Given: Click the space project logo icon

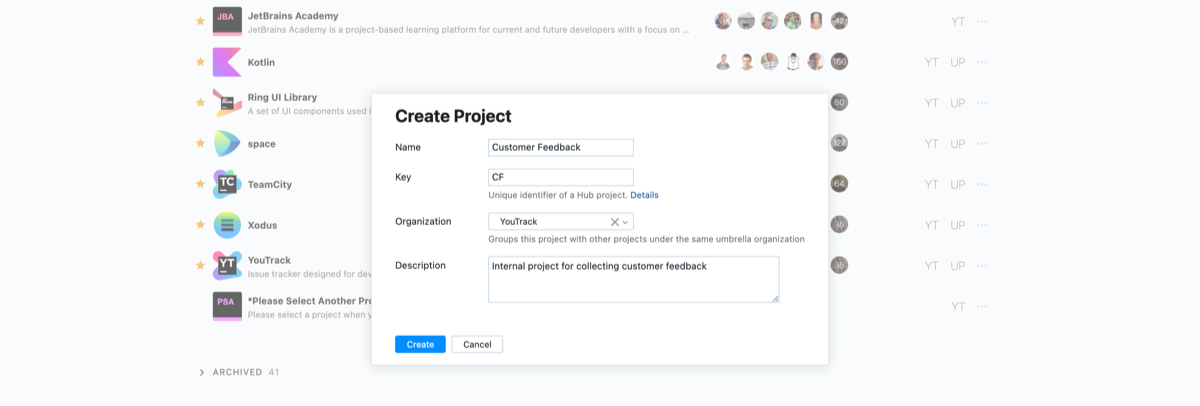Looking at the screenshot, I should tap(227, 143).
